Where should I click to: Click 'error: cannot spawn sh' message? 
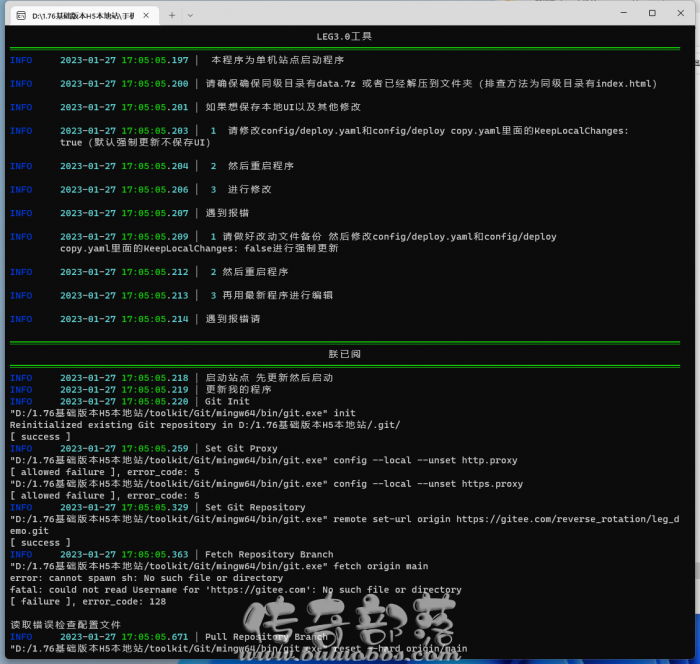(x=146, y=578)
